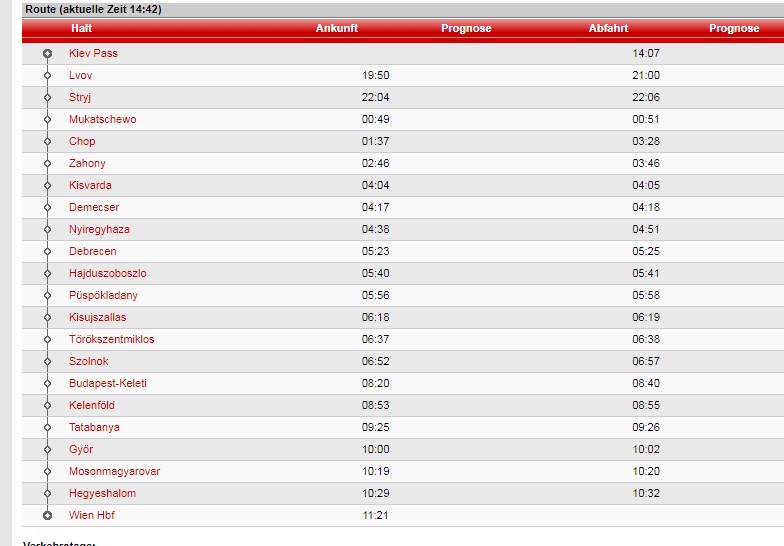Click the route stop marker beside Lvov
Viewport: 784px width, 546px height.
pyautogui.click(x=47, y=75)
